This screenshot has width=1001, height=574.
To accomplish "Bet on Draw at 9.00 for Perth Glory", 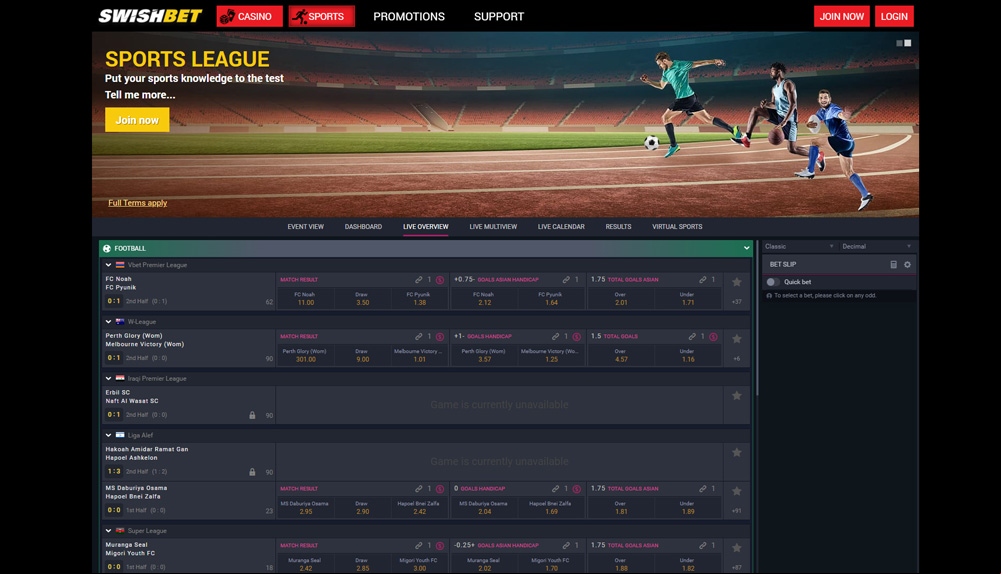I will (363, 356).
